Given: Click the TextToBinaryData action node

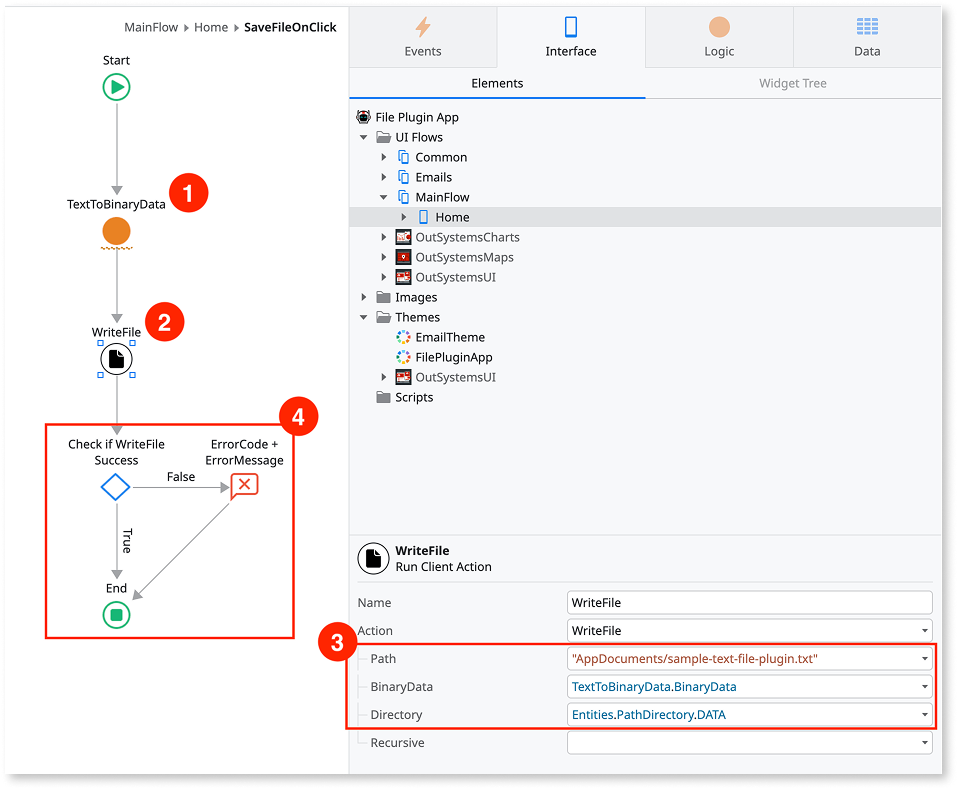Looking at the screenshot, I should [116, 232].
